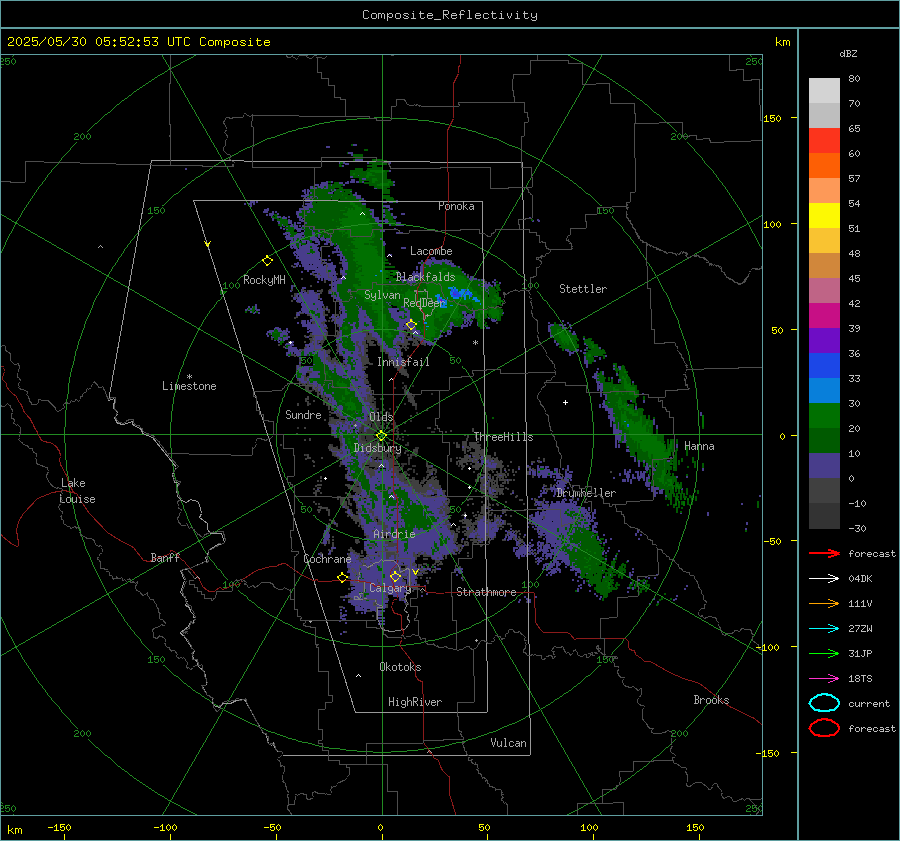Screen dimensions: 900x841
Task: Click the yellow diamond at radar center near Olds
Action: 381,436
